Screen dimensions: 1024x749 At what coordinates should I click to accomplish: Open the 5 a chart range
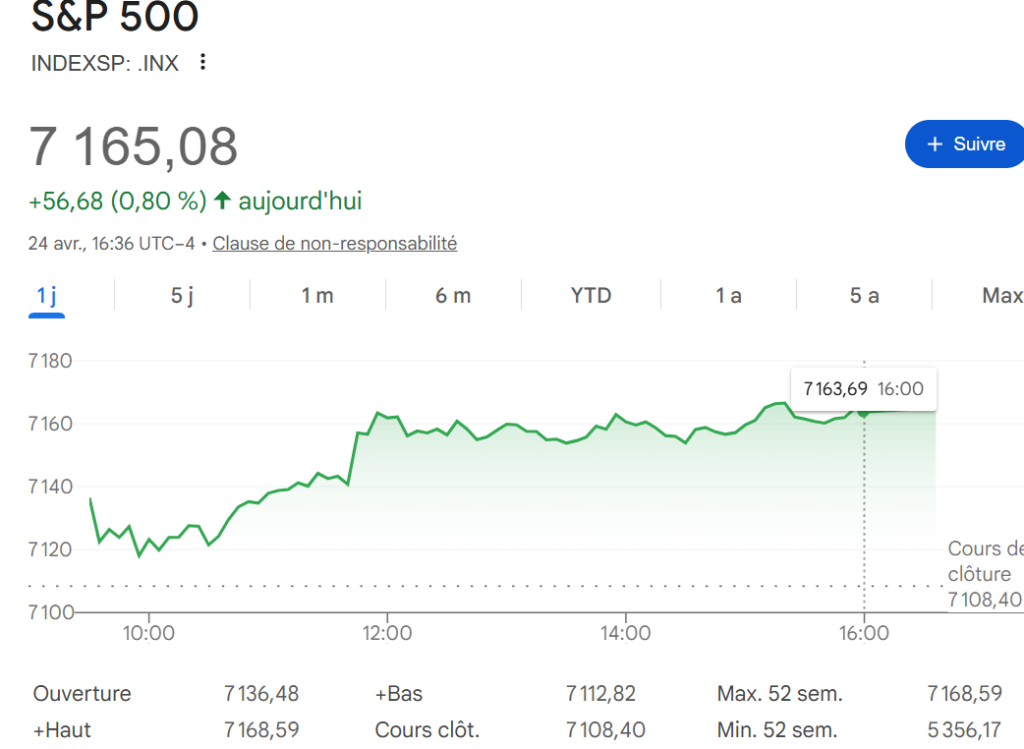tap(864, 296)
